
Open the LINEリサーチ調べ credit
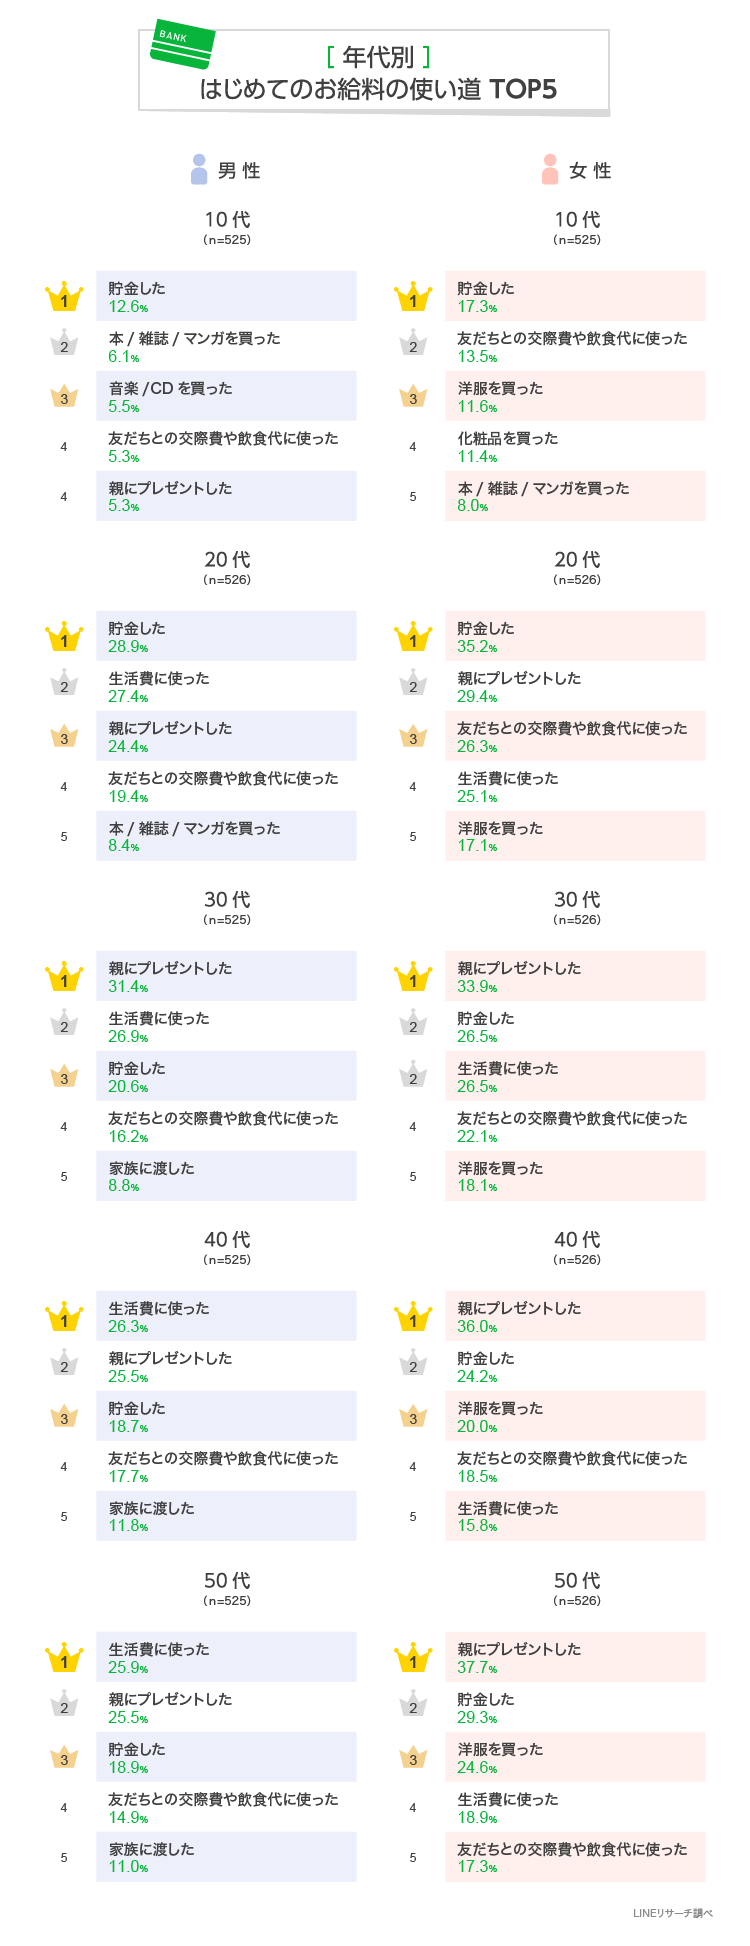click(672, 1913)
